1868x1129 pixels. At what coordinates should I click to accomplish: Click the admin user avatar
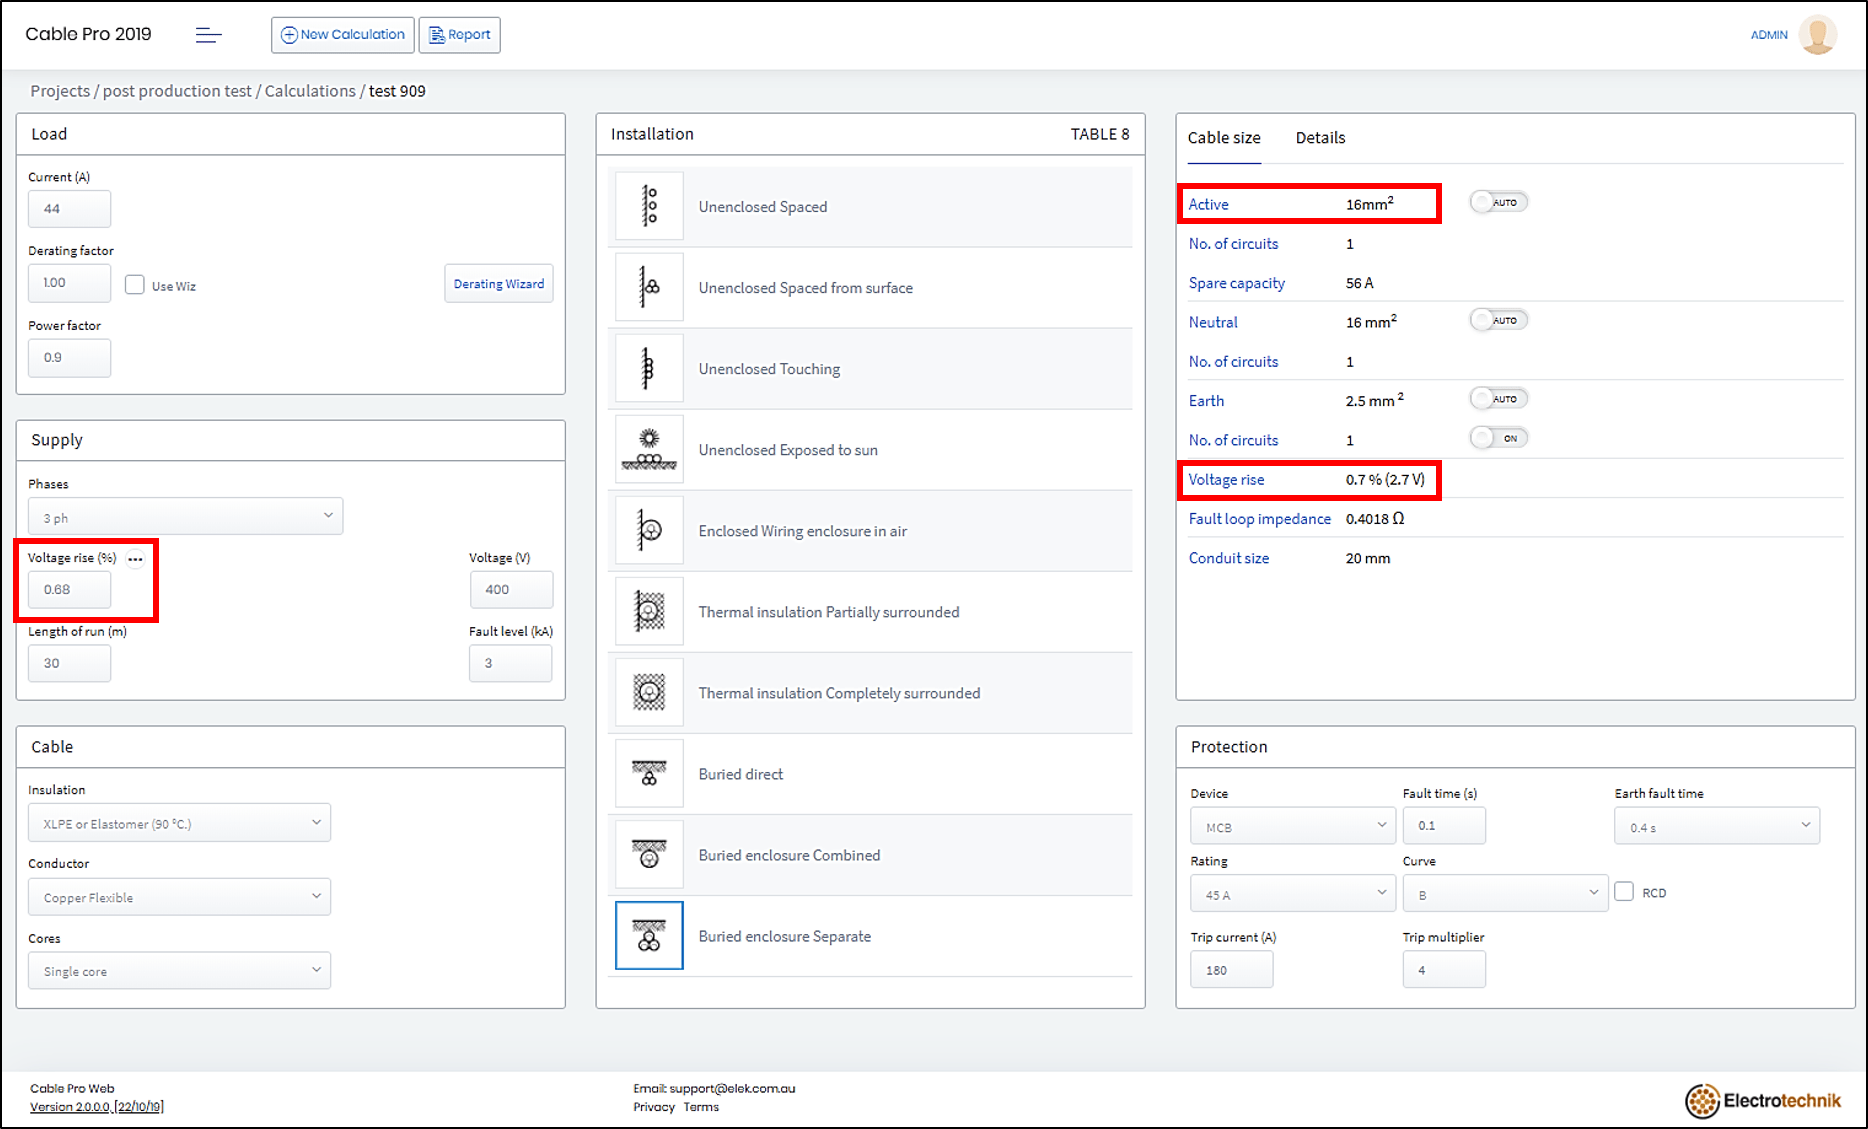(x=1817, y=35)
